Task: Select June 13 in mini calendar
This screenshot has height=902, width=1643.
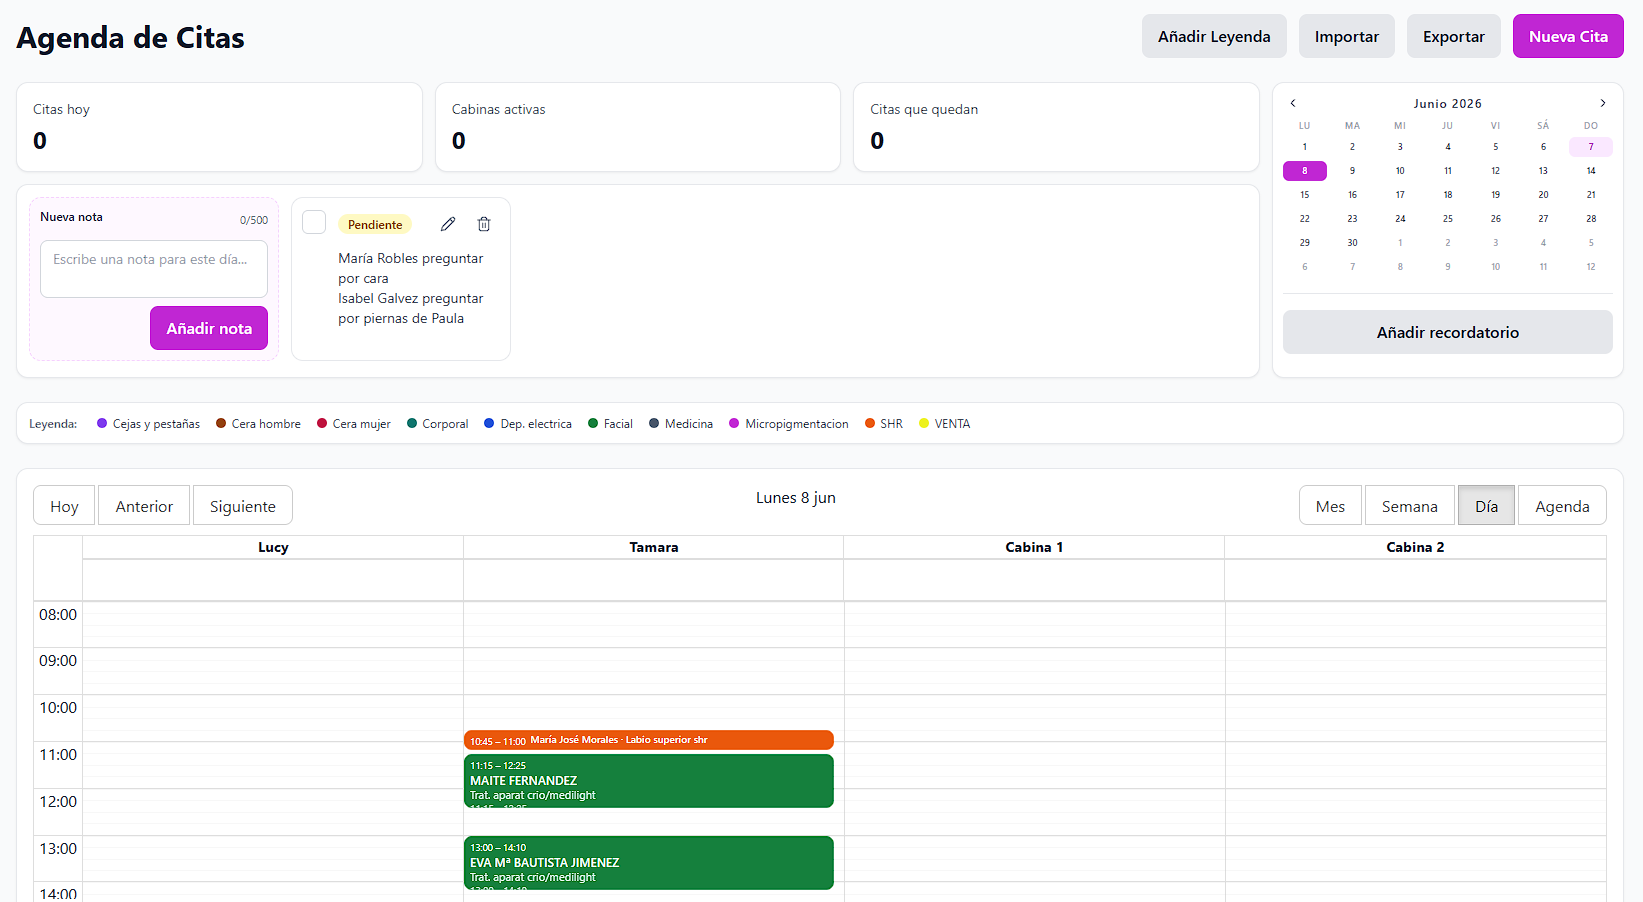Action: [1543, 171]
